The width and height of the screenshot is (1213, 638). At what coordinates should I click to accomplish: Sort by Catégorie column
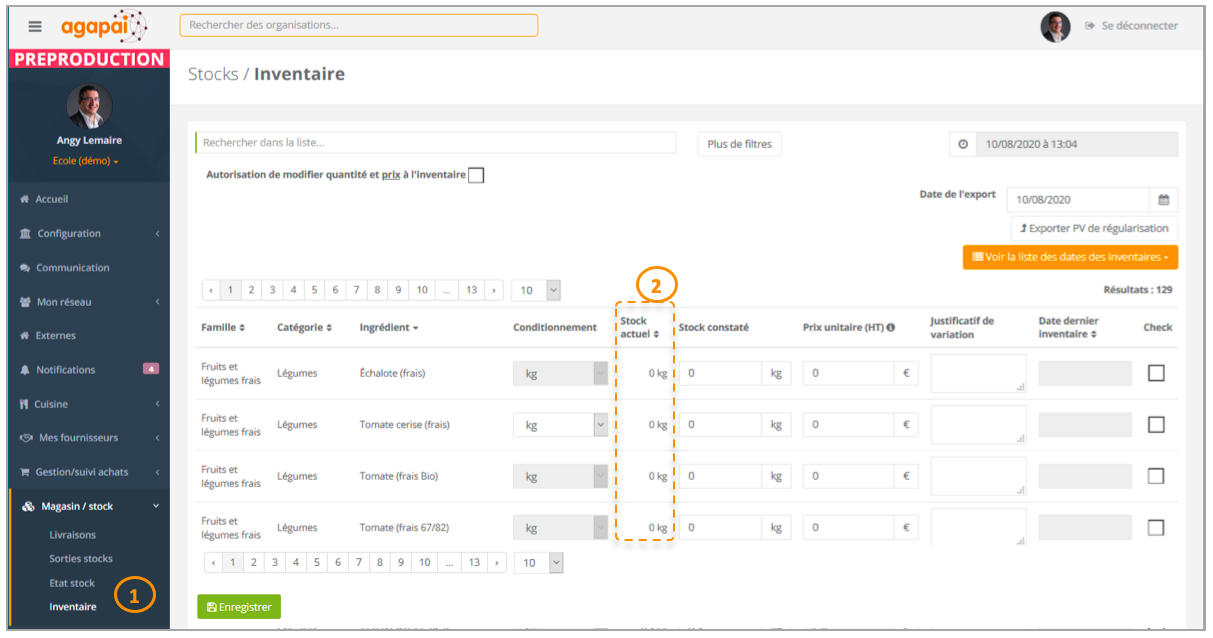(304, 327)
